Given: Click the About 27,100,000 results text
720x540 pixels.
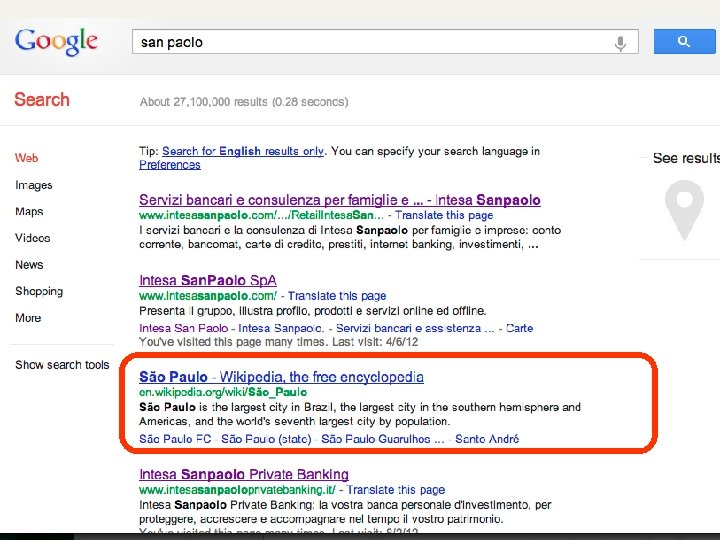Looking at the screenshot, I should tap(244, 101).
